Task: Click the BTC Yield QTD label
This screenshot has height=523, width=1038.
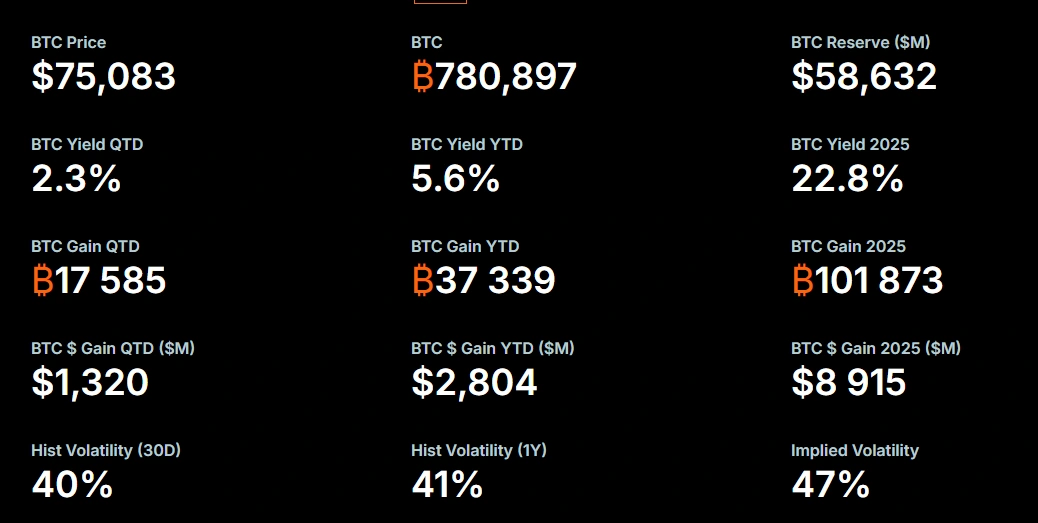Action: coord(87,145)
